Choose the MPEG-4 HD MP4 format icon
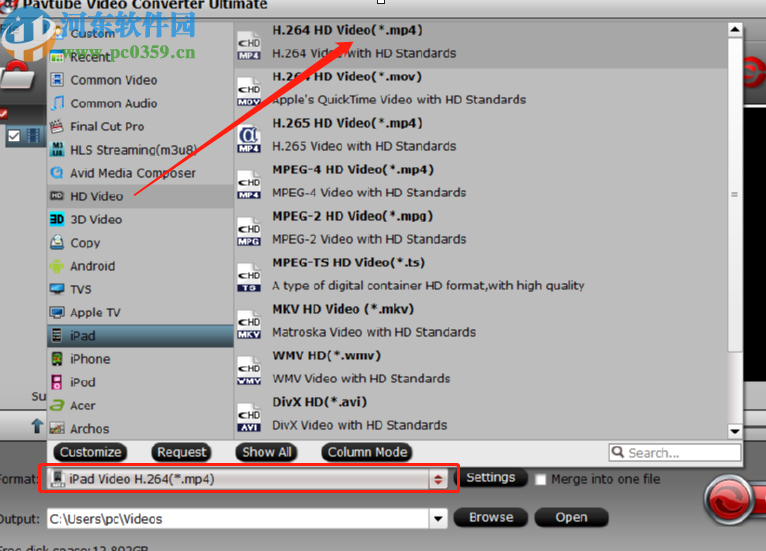The height and width of the screenshot is (551, 766). click(249, 184)
